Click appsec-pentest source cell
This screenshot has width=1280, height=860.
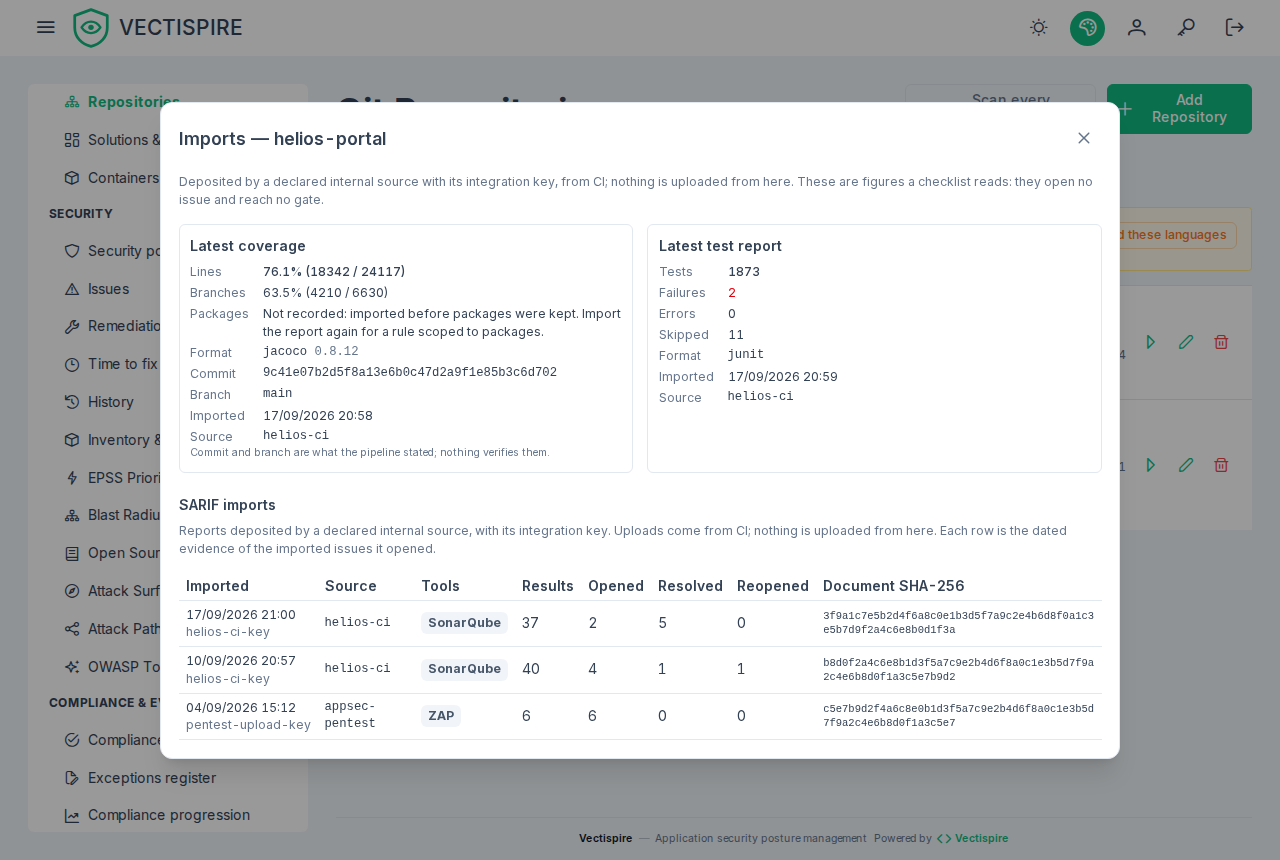[x=350, y=715]
